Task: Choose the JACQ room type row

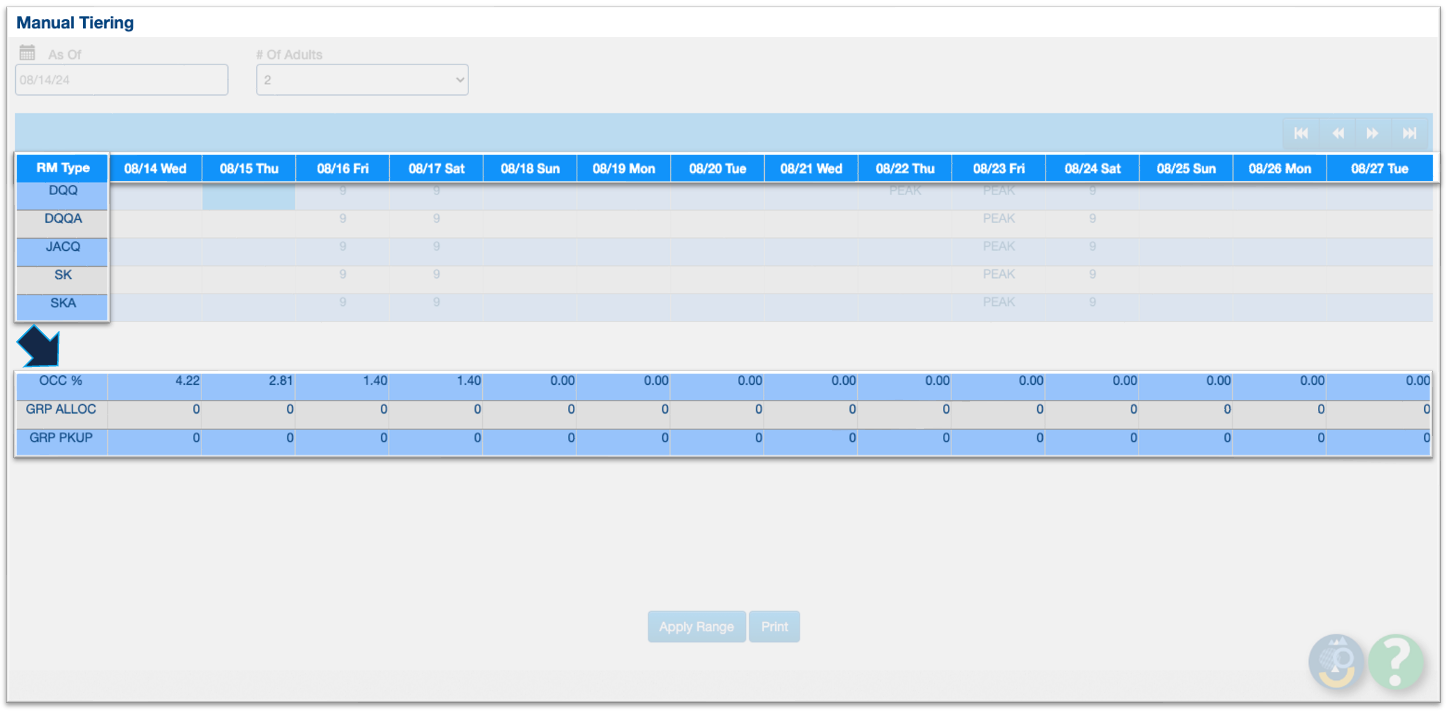Action: pos(62,247)
